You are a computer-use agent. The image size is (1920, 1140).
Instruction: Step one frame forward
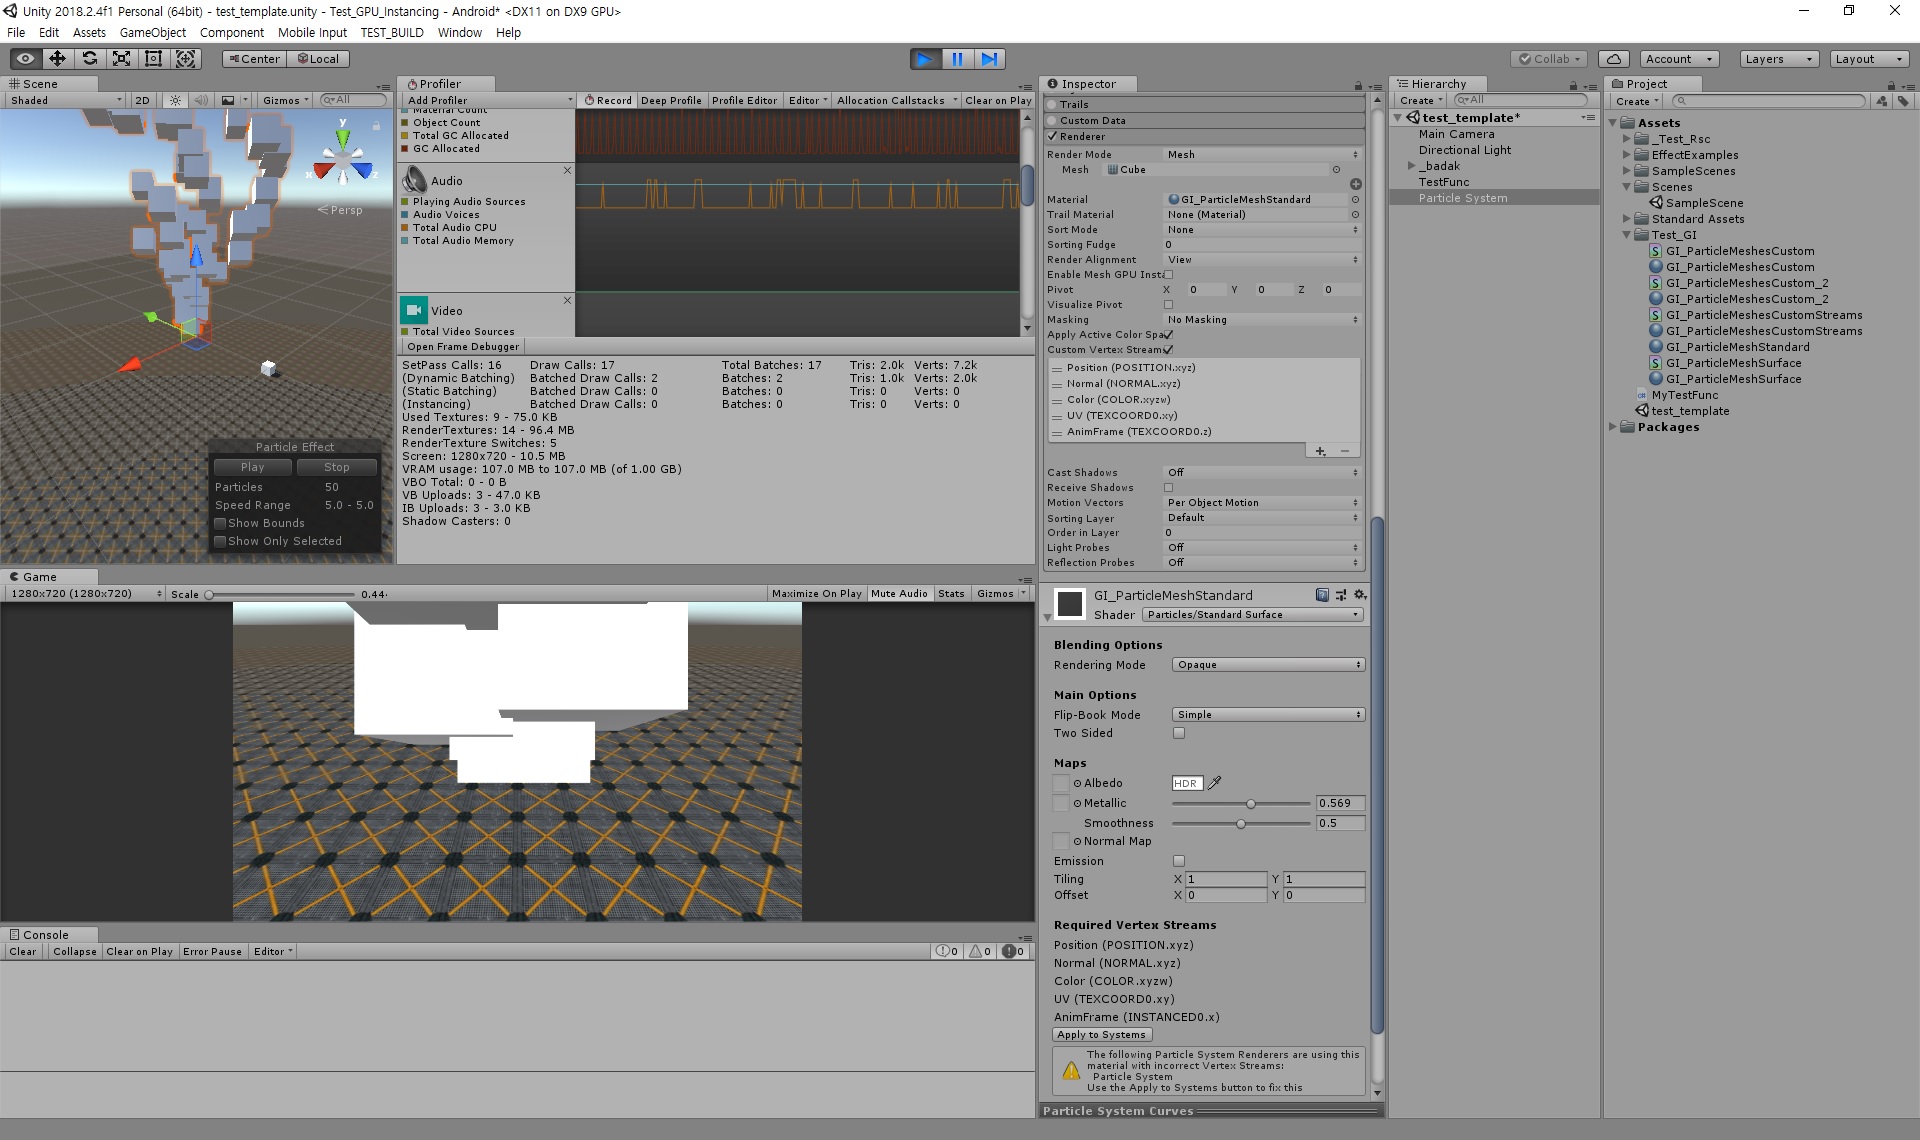[x=989, y=59]
